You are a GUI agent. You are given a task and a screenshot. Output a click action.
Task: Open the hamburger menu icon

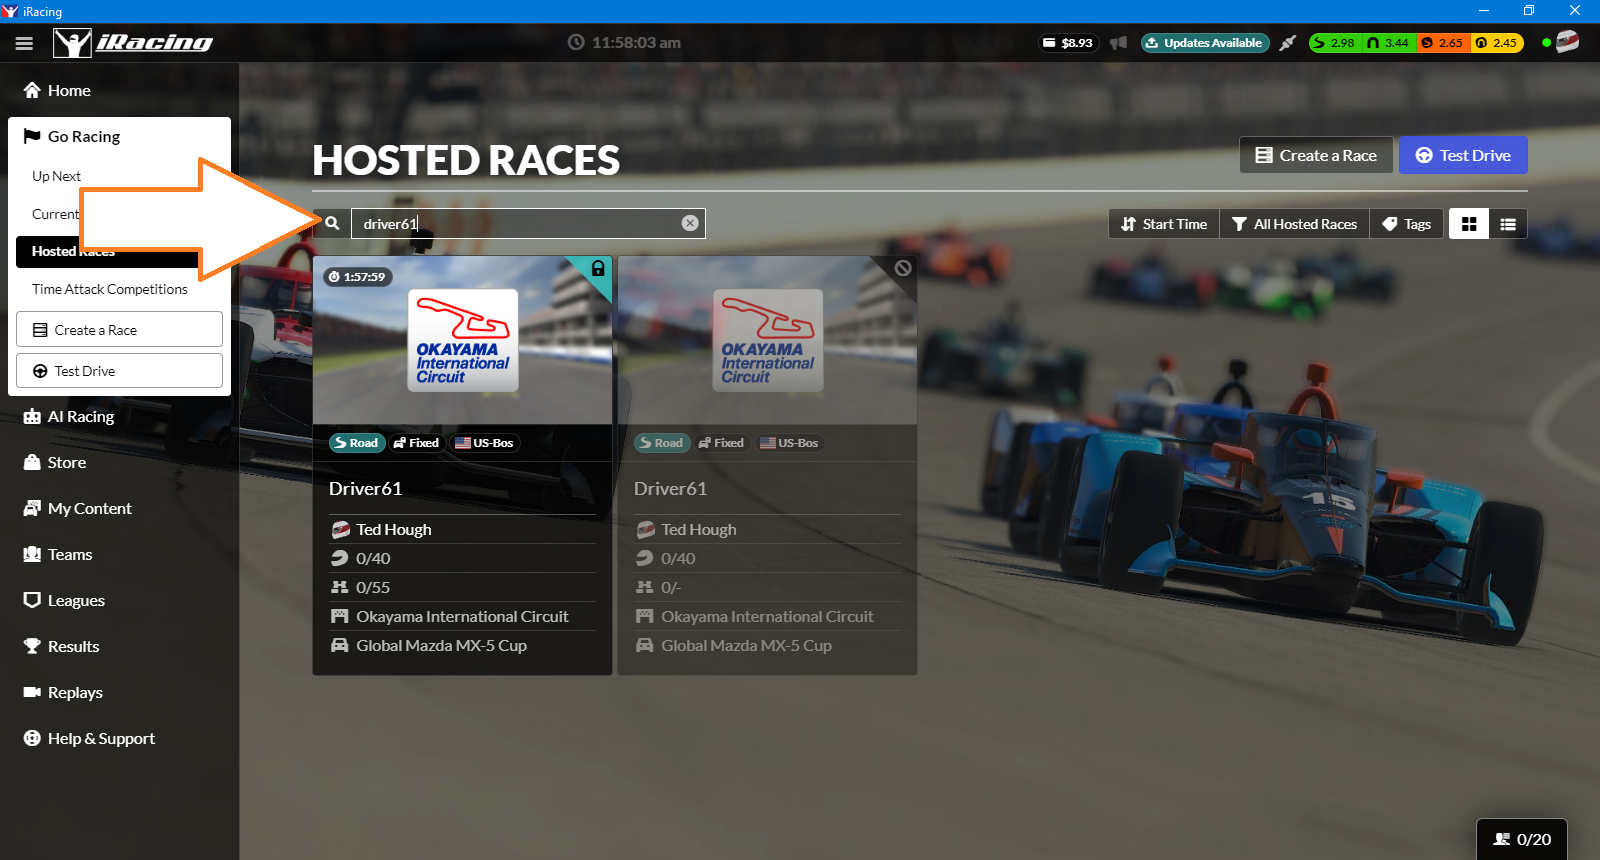[x=24, y=43]
